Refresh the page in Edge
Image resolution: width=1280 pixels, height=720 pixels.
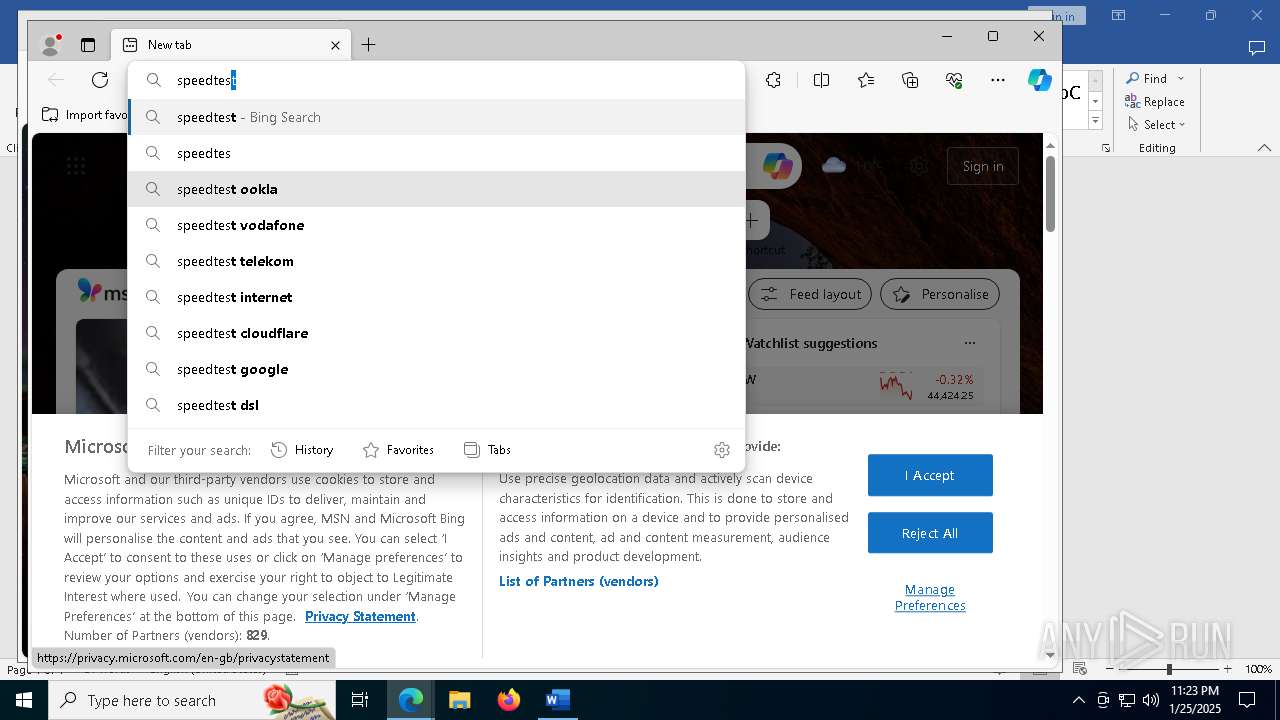100,80
